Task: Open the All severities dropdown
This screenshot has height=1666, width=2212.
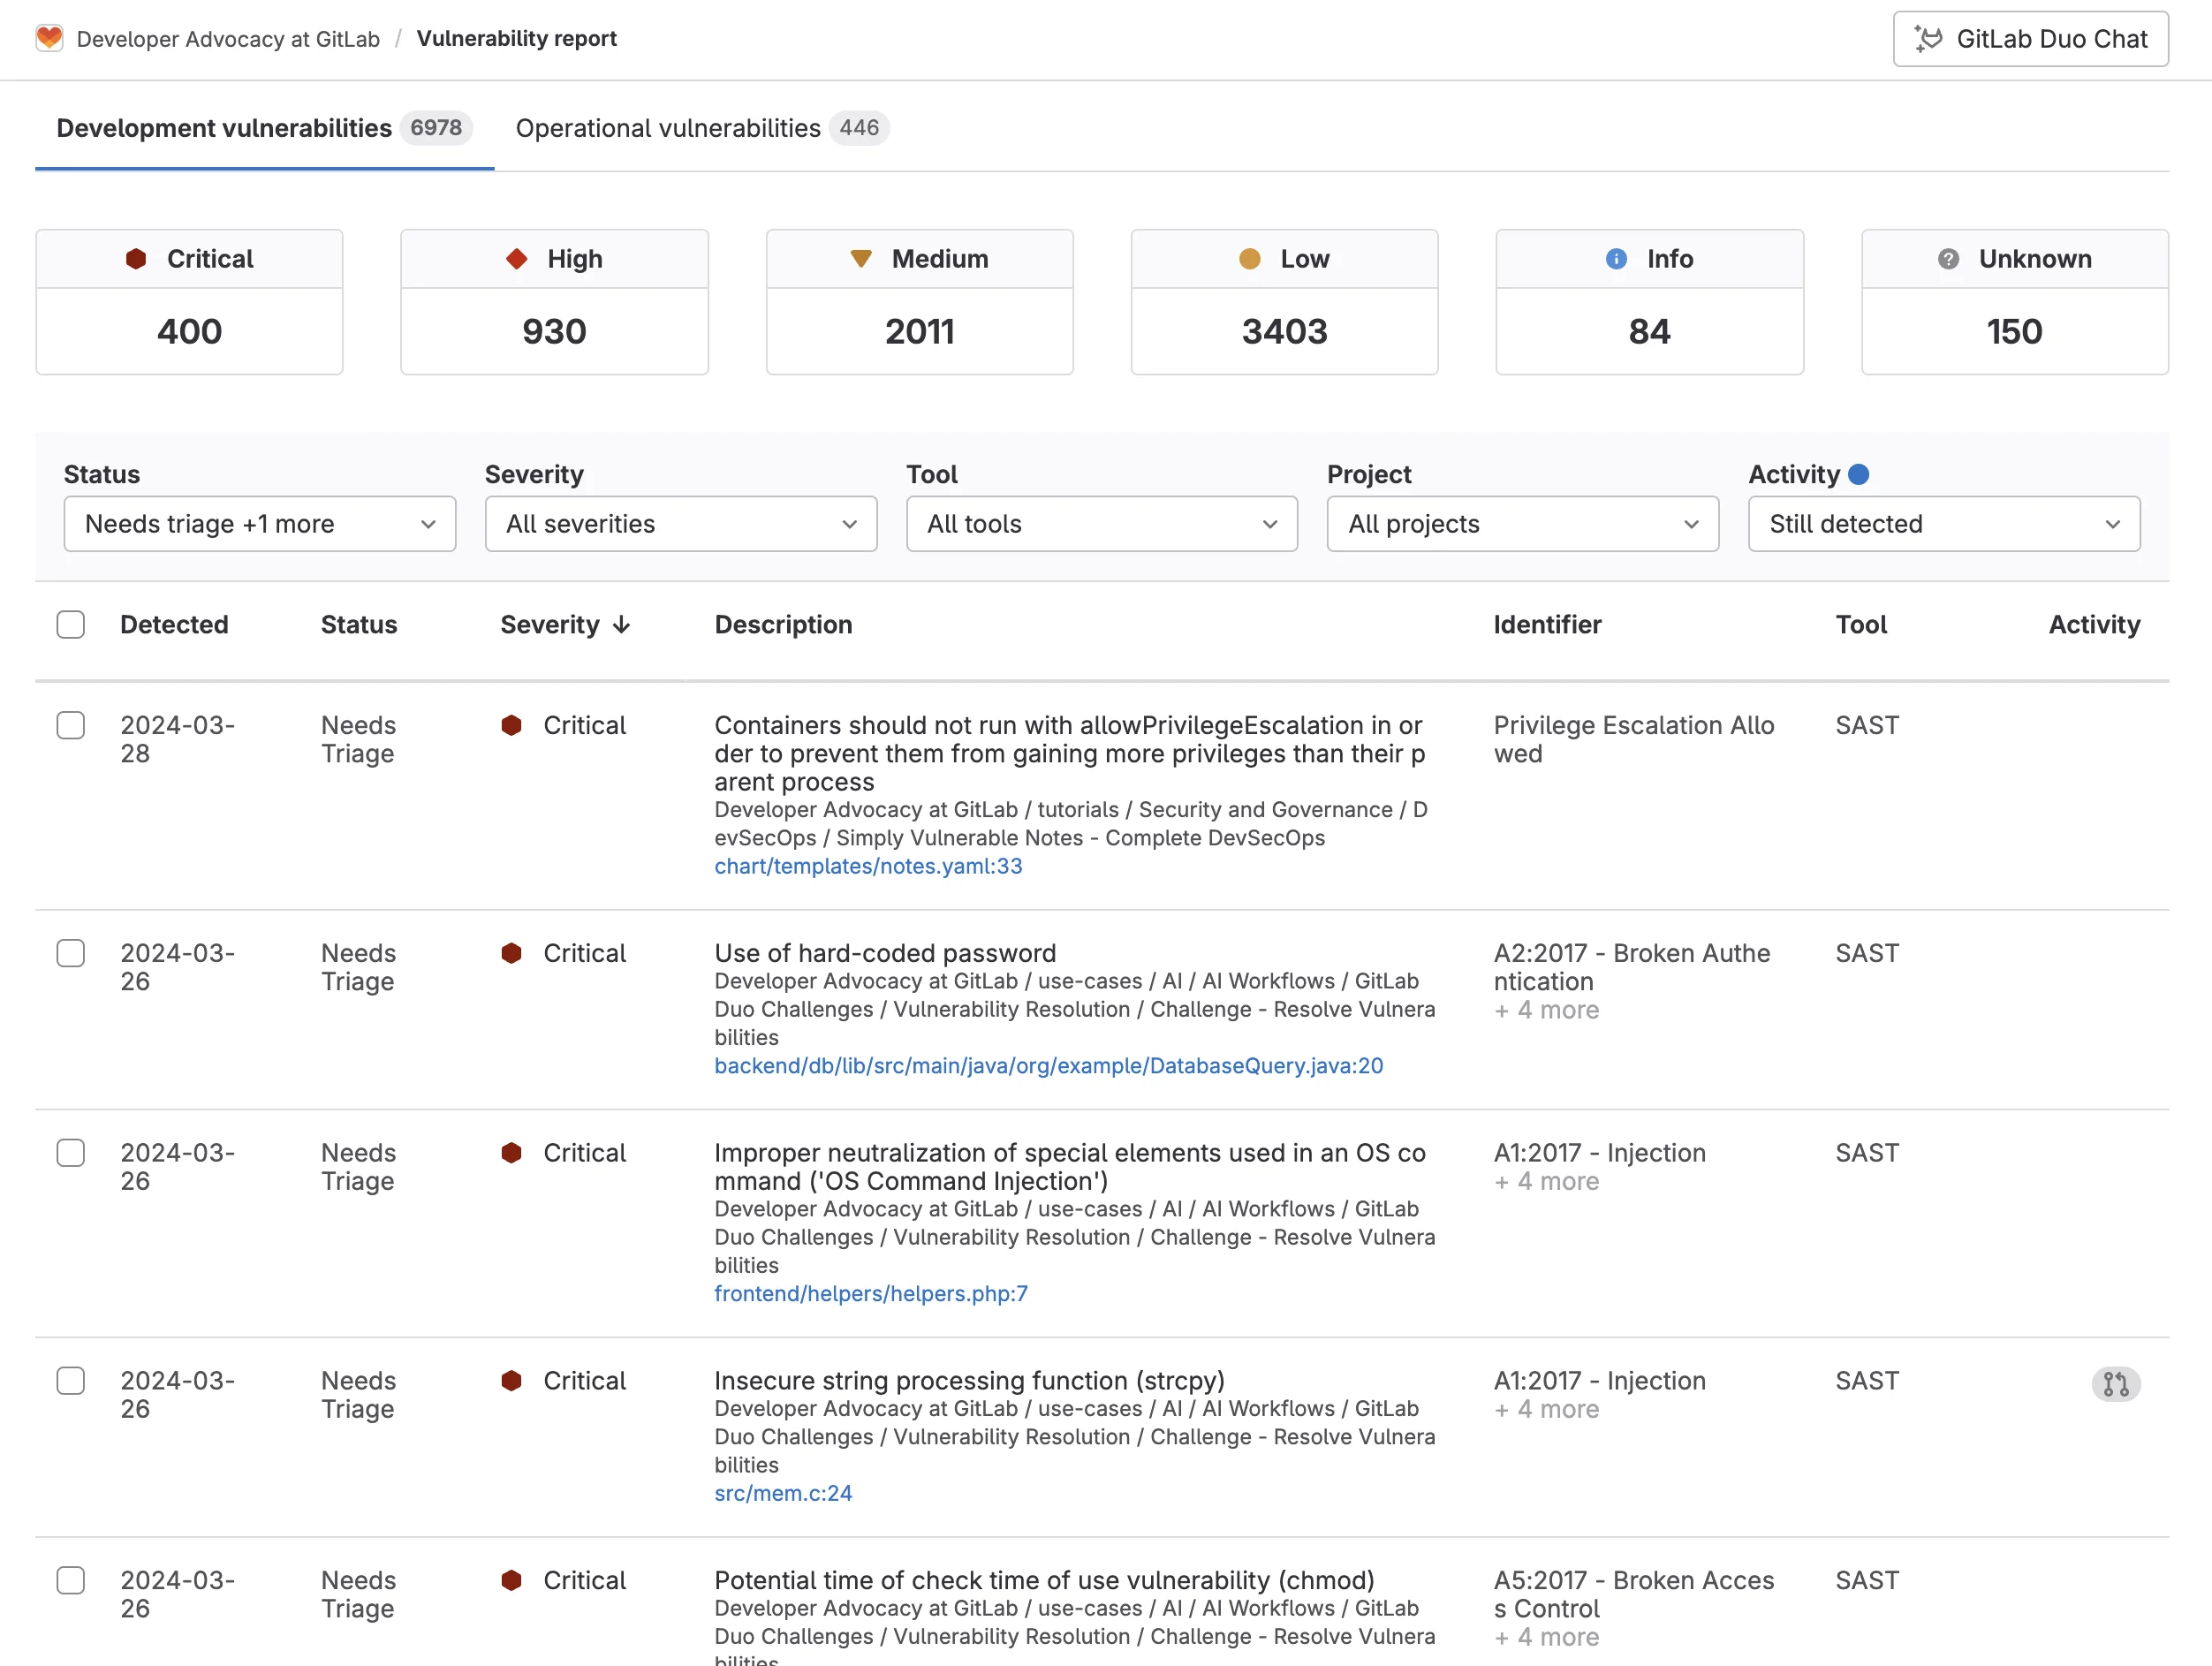Action: [x=680, y=523]
